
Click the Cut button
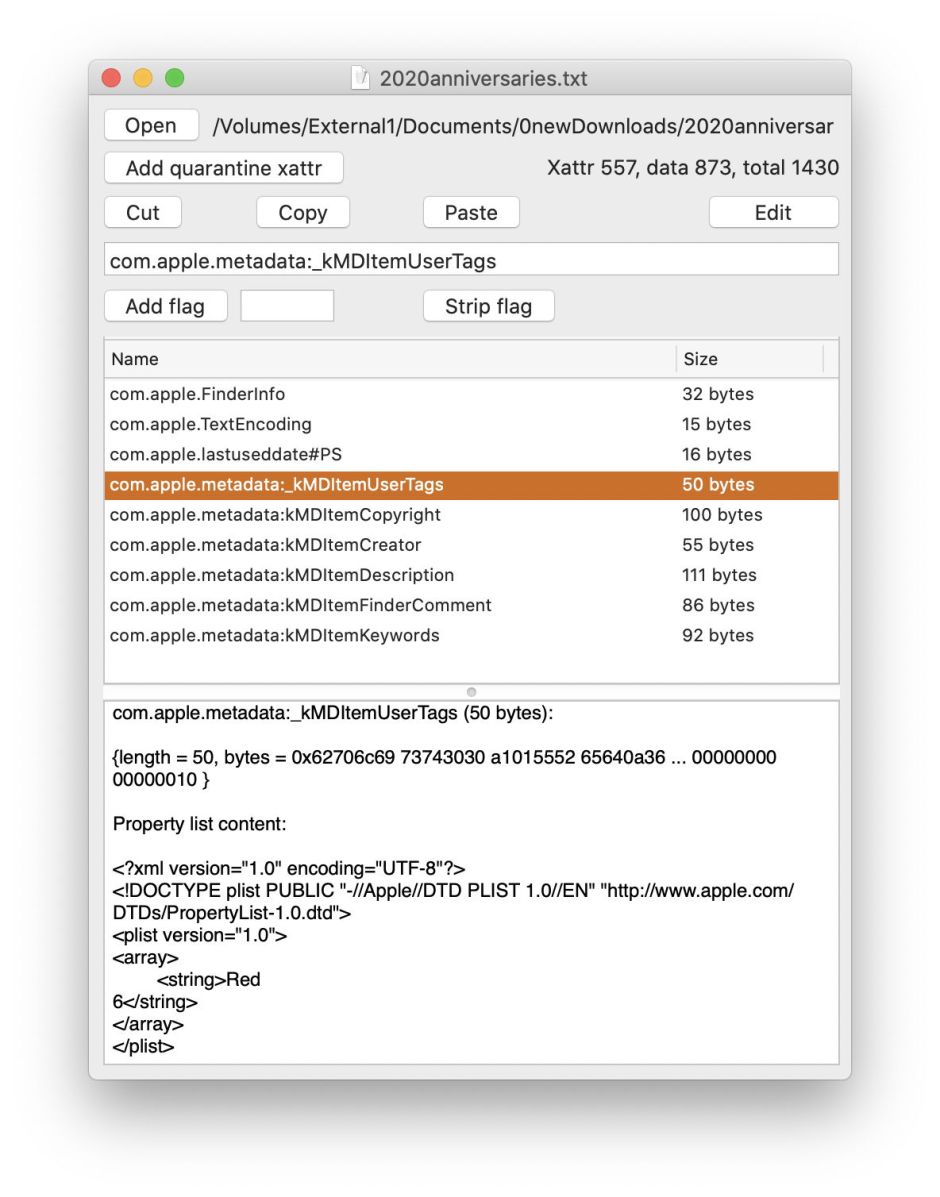point(143,212)
